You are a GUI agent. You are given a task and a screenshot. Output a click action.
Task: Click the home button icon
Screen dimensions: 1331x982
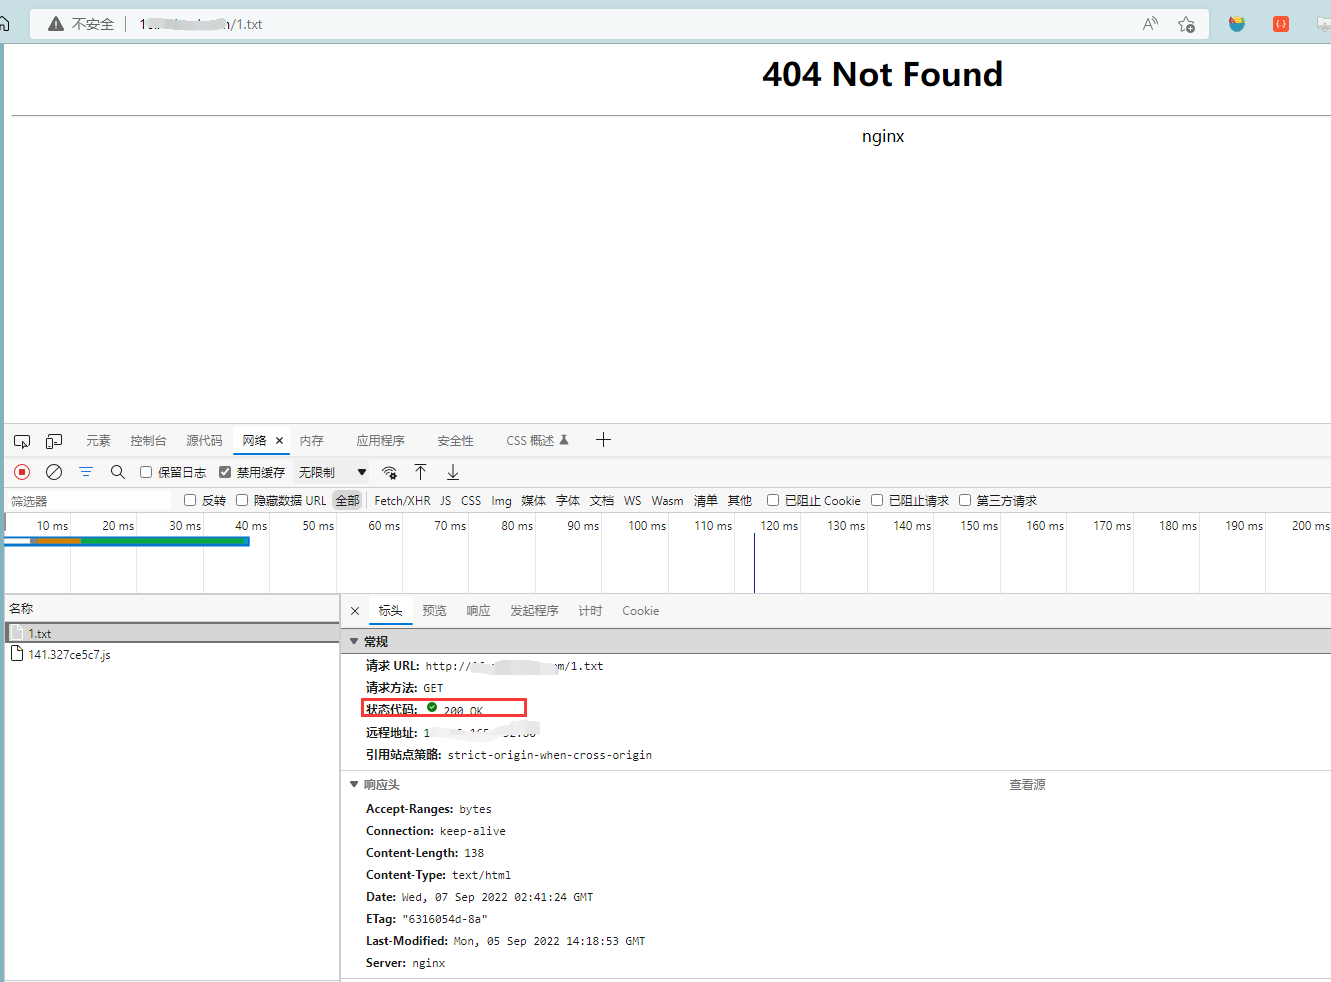click(4, 24)
